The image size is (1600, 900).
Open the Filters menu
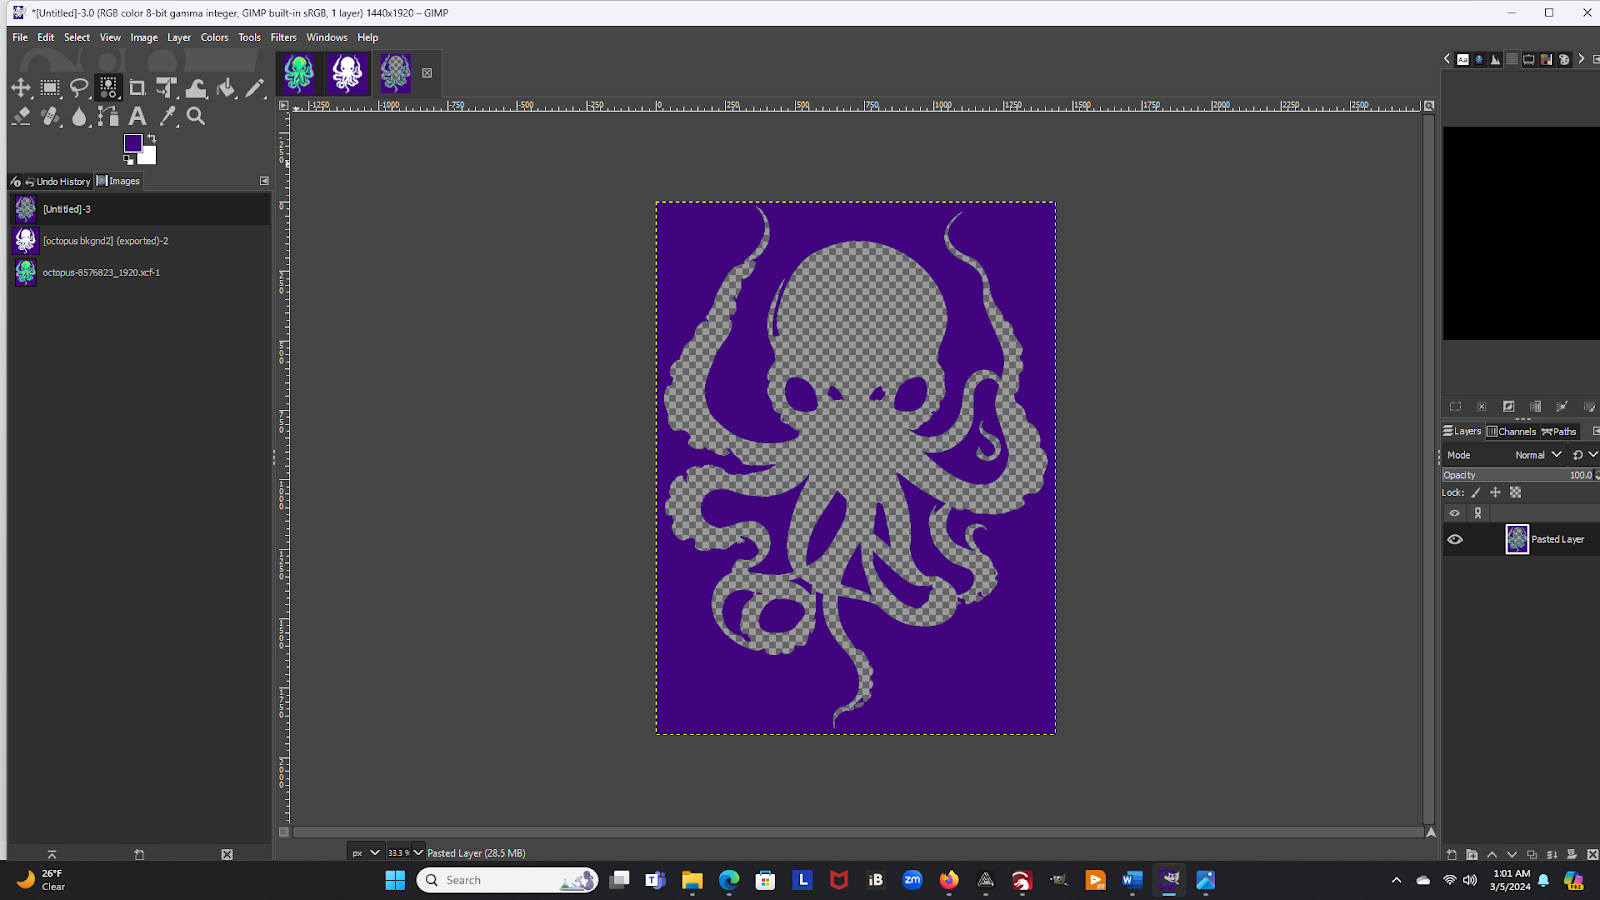pos(283,37)
